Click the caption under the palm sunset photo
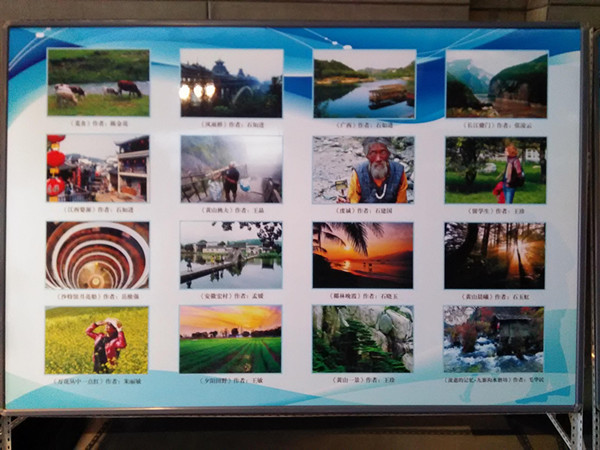600x450 pixels. pos(361,296)
